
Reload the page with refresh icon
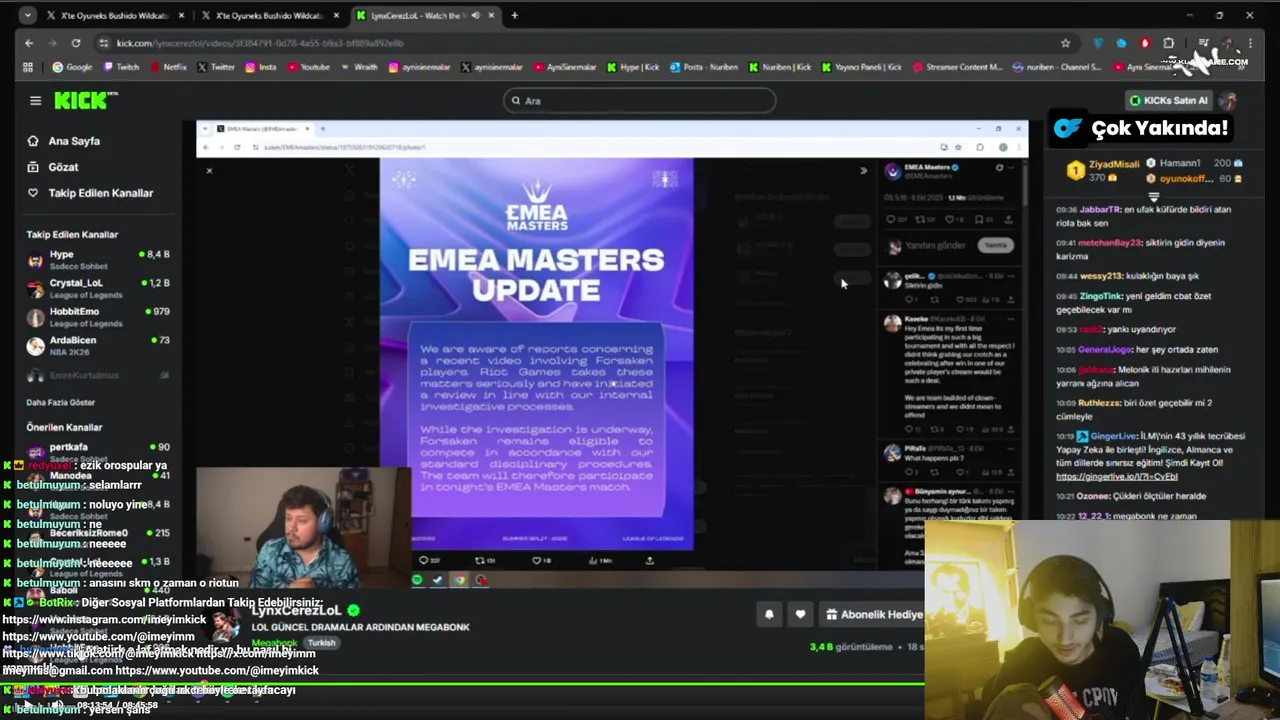(x=75, y=43)
